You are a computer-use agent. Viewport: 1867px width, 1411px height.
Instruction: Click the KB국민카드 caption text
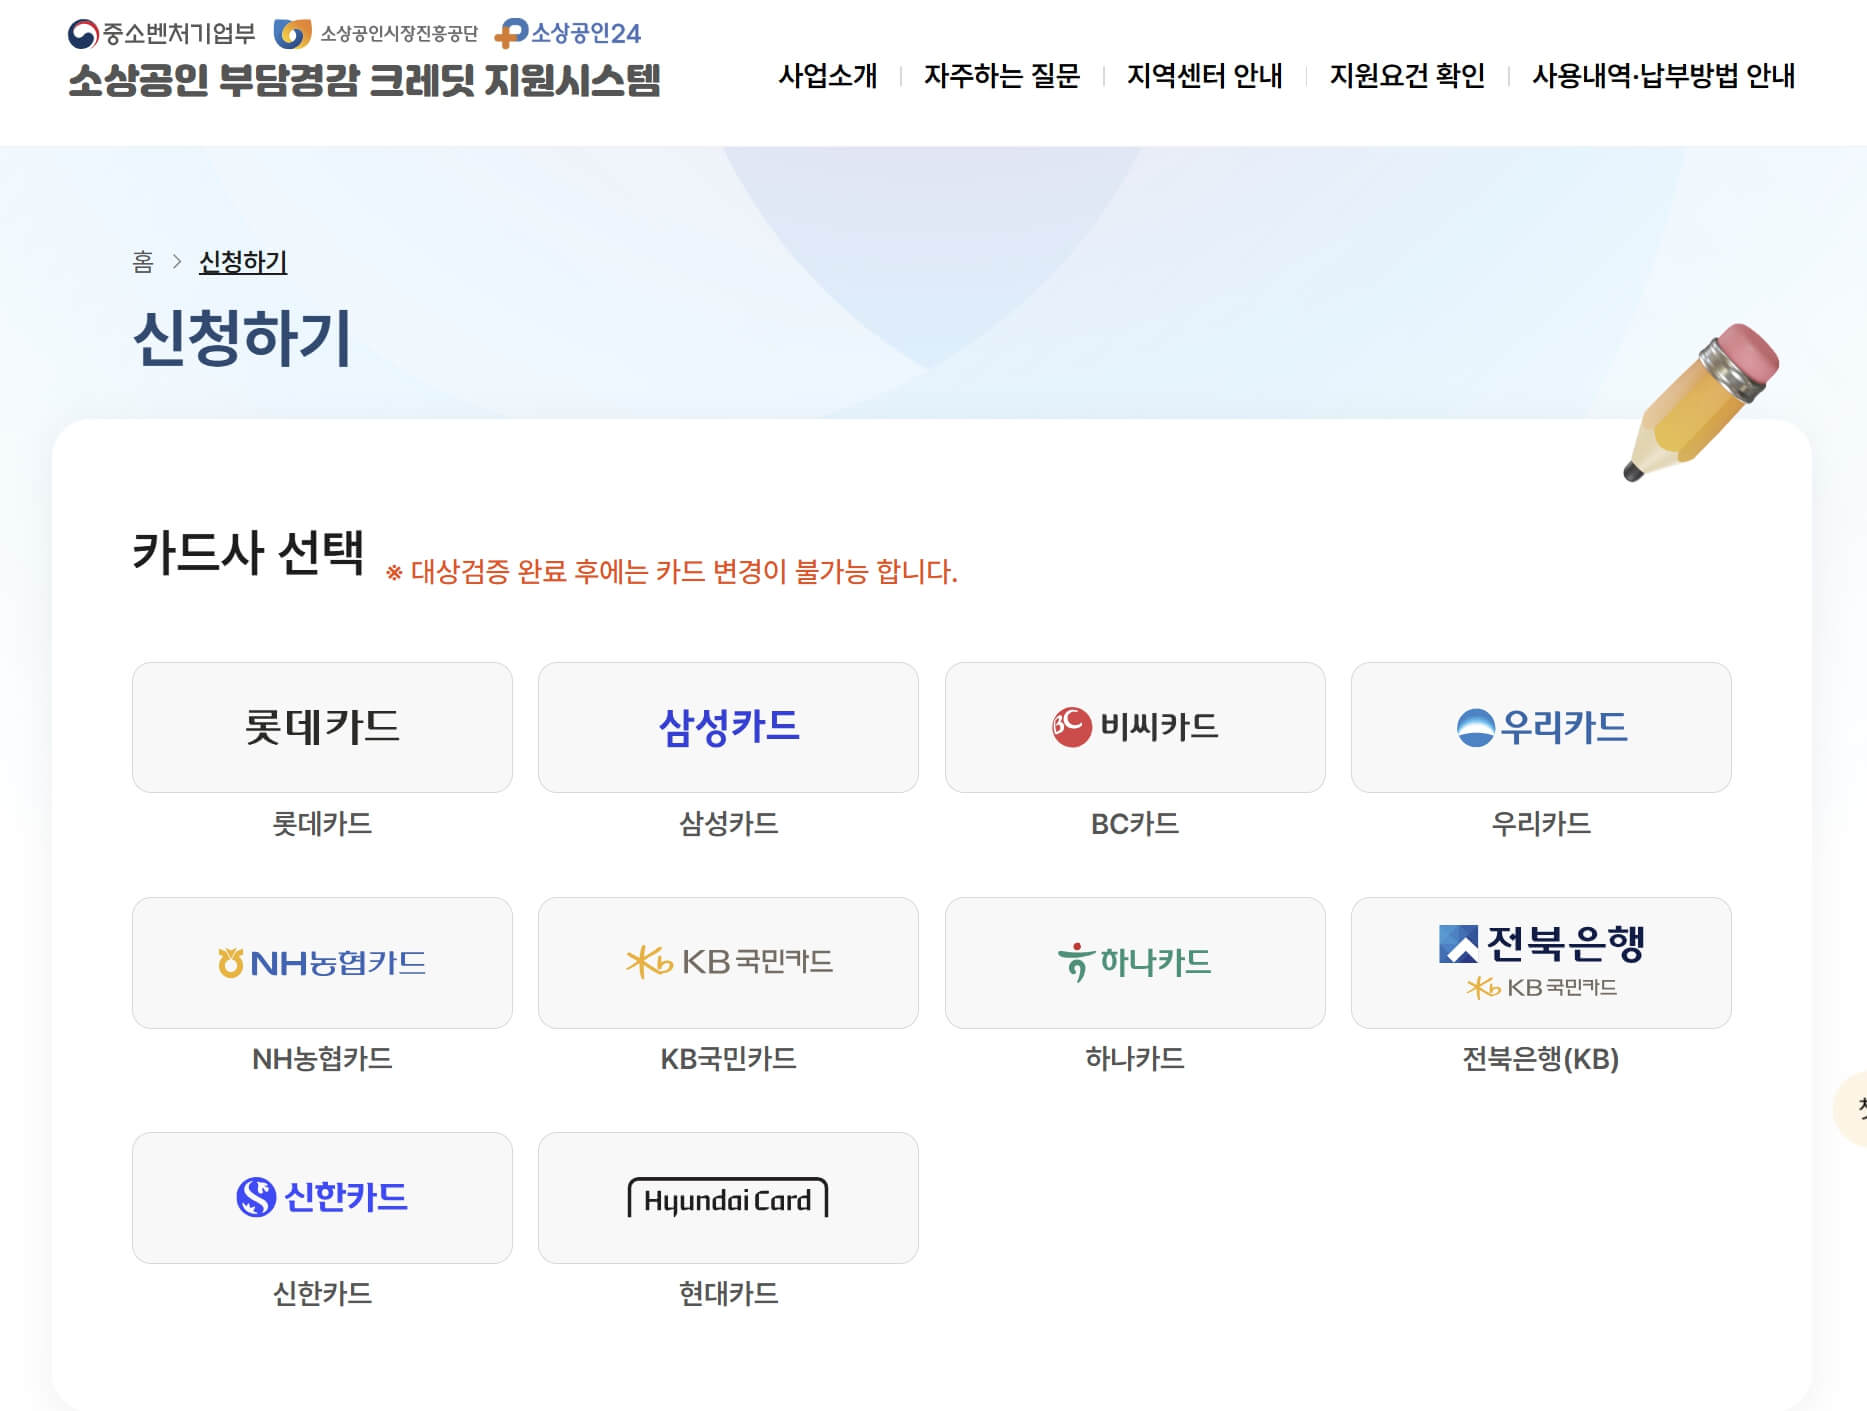pos(728,1058)
